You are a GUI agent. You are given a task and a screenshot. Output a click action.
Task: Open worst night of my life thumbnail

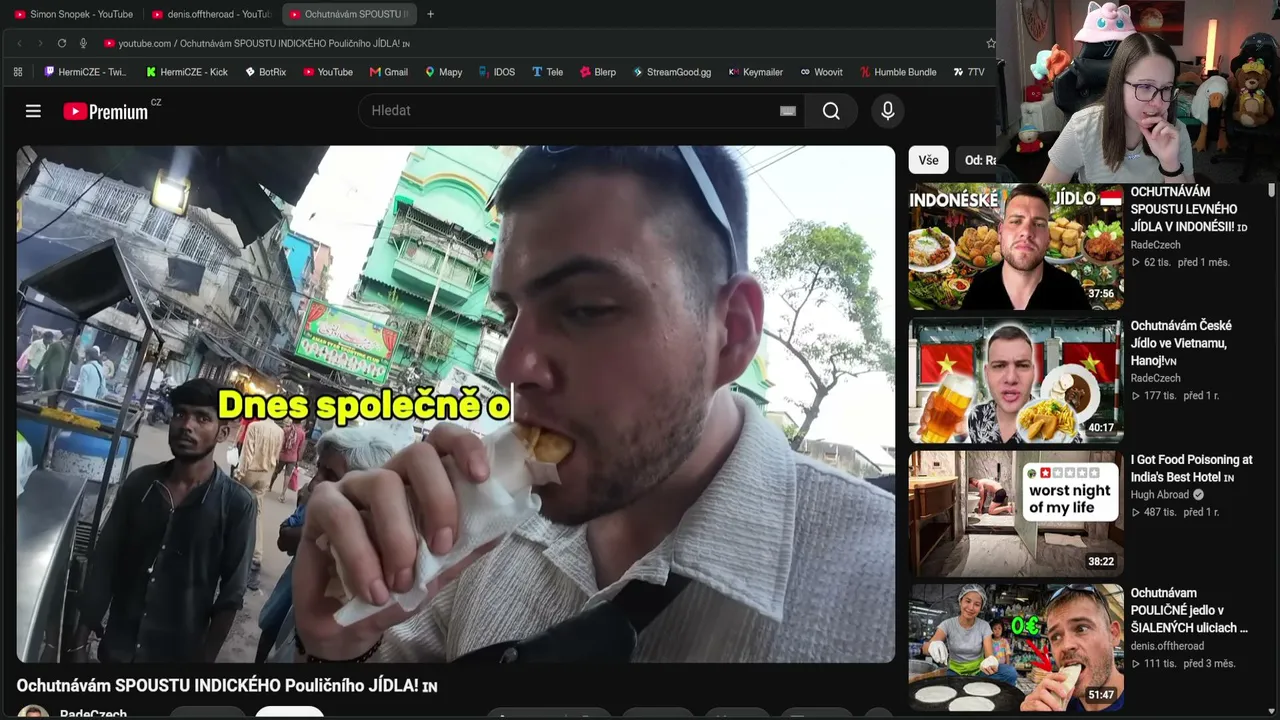point(1016,514)
